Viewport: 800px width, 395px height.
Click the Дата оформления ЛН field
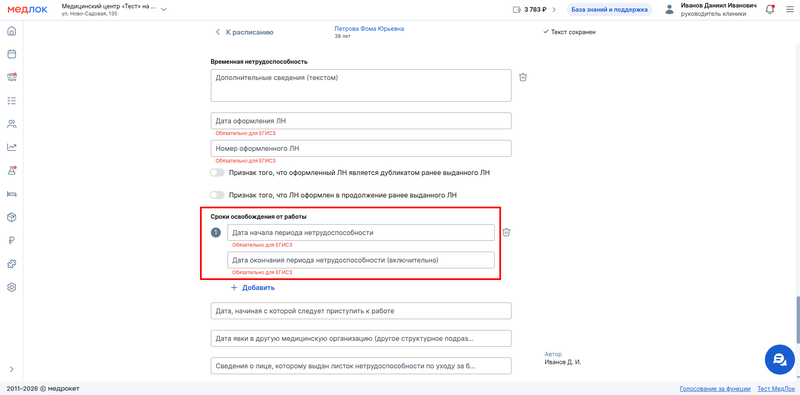[361, 121]
